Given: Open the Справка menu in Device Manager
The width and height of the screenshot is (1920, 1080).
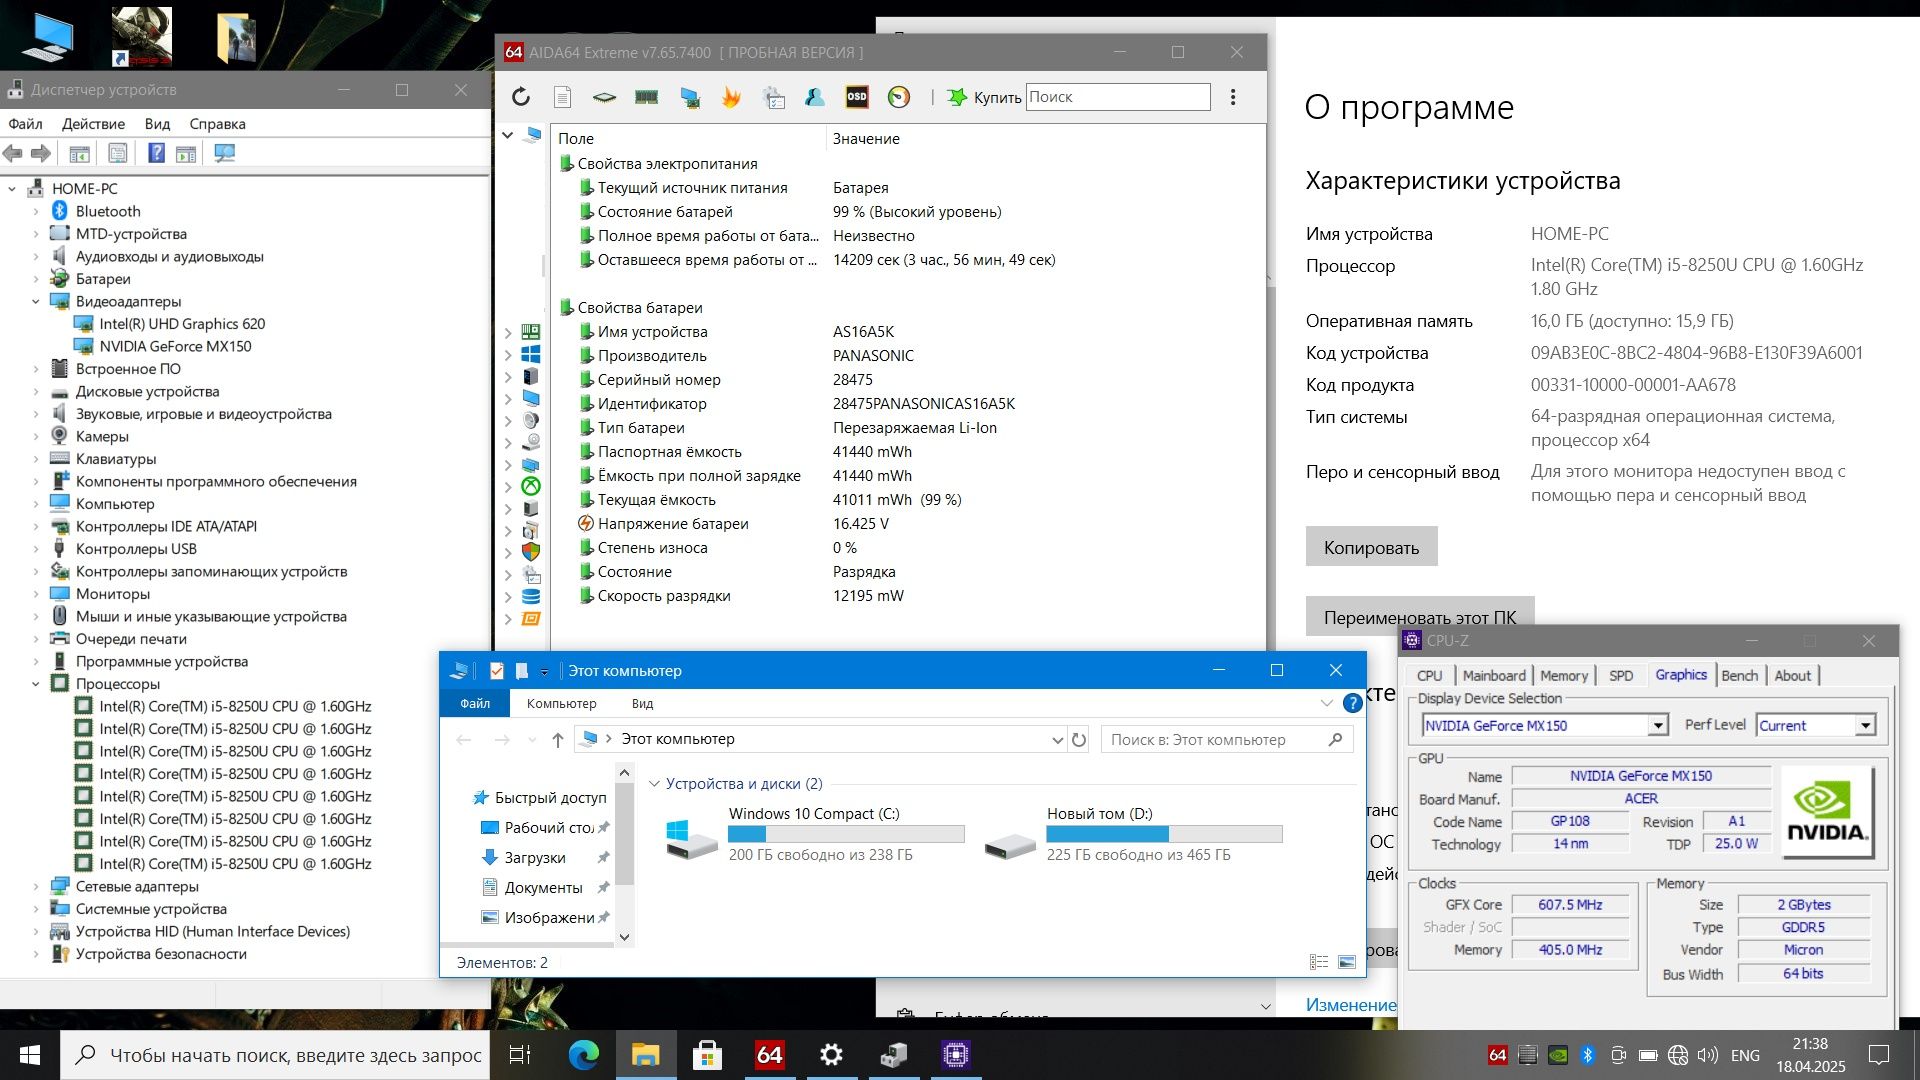Looking at the screenshot, I should (217, 124).
